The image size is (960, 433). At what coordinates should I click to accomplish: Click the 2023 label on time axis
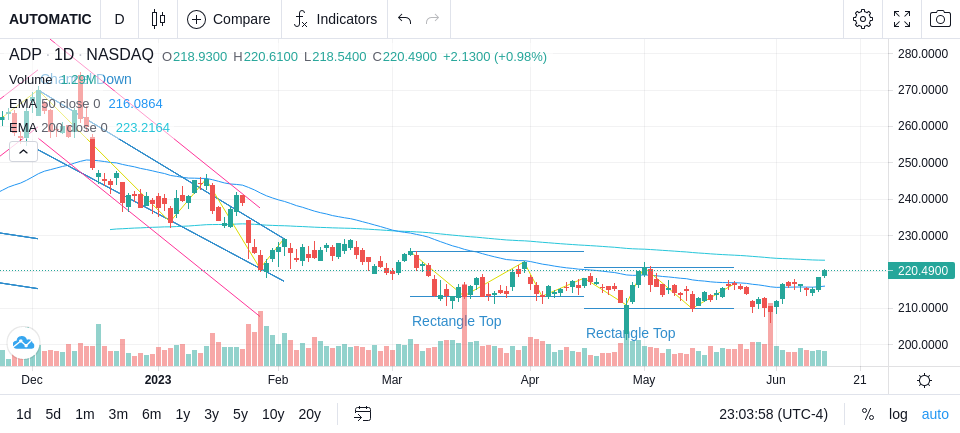pyautogui.click(x=158, y=380)
